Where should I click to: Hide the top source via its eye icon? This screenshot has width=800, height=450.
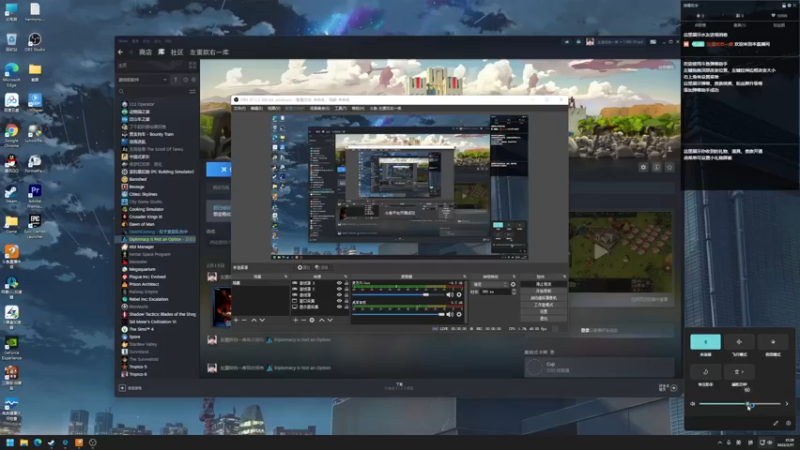point(339,283)
